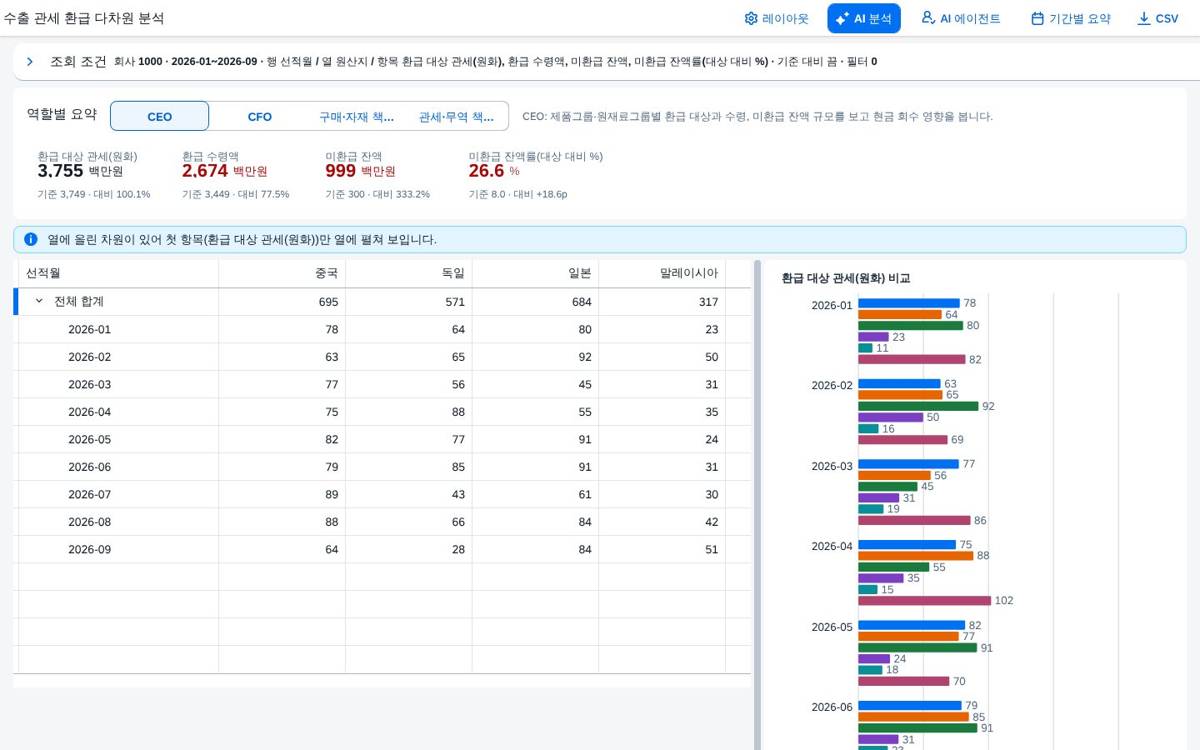Click the purple 50 bar for 2026-02
Image resolution: width=1200 pixels, height=750 pixels.
point(890,417)
